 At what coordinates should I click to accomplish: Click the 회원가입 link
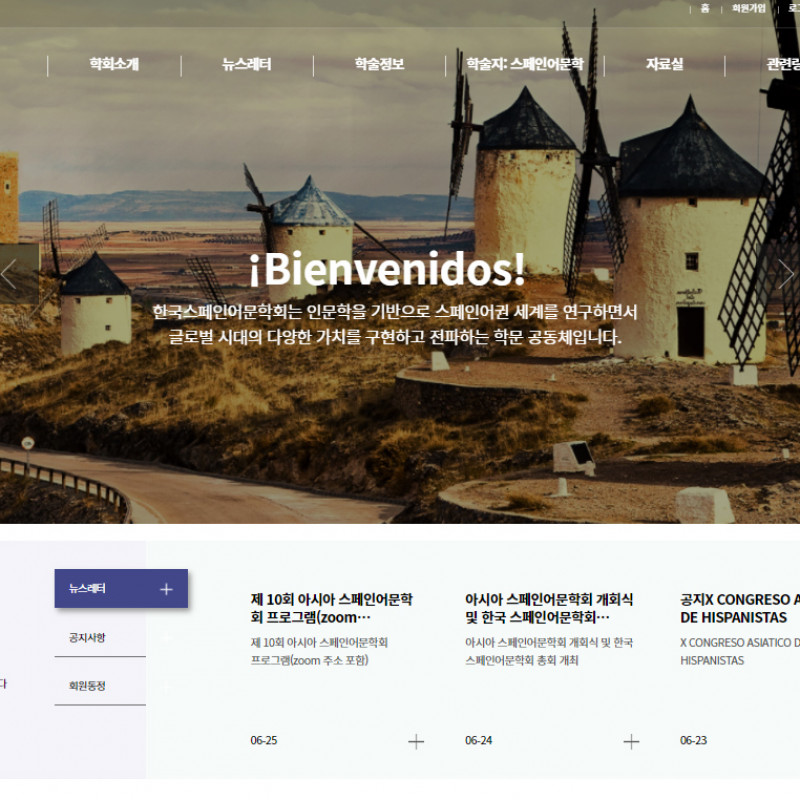[748, 8]
